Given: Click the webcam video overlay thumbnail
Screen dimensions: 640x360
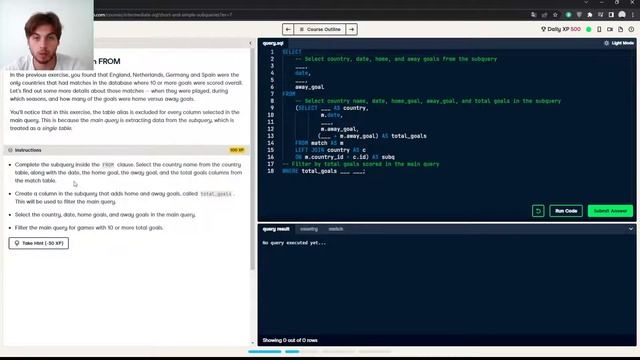Looking at the screenshot, I should [47, 35].
